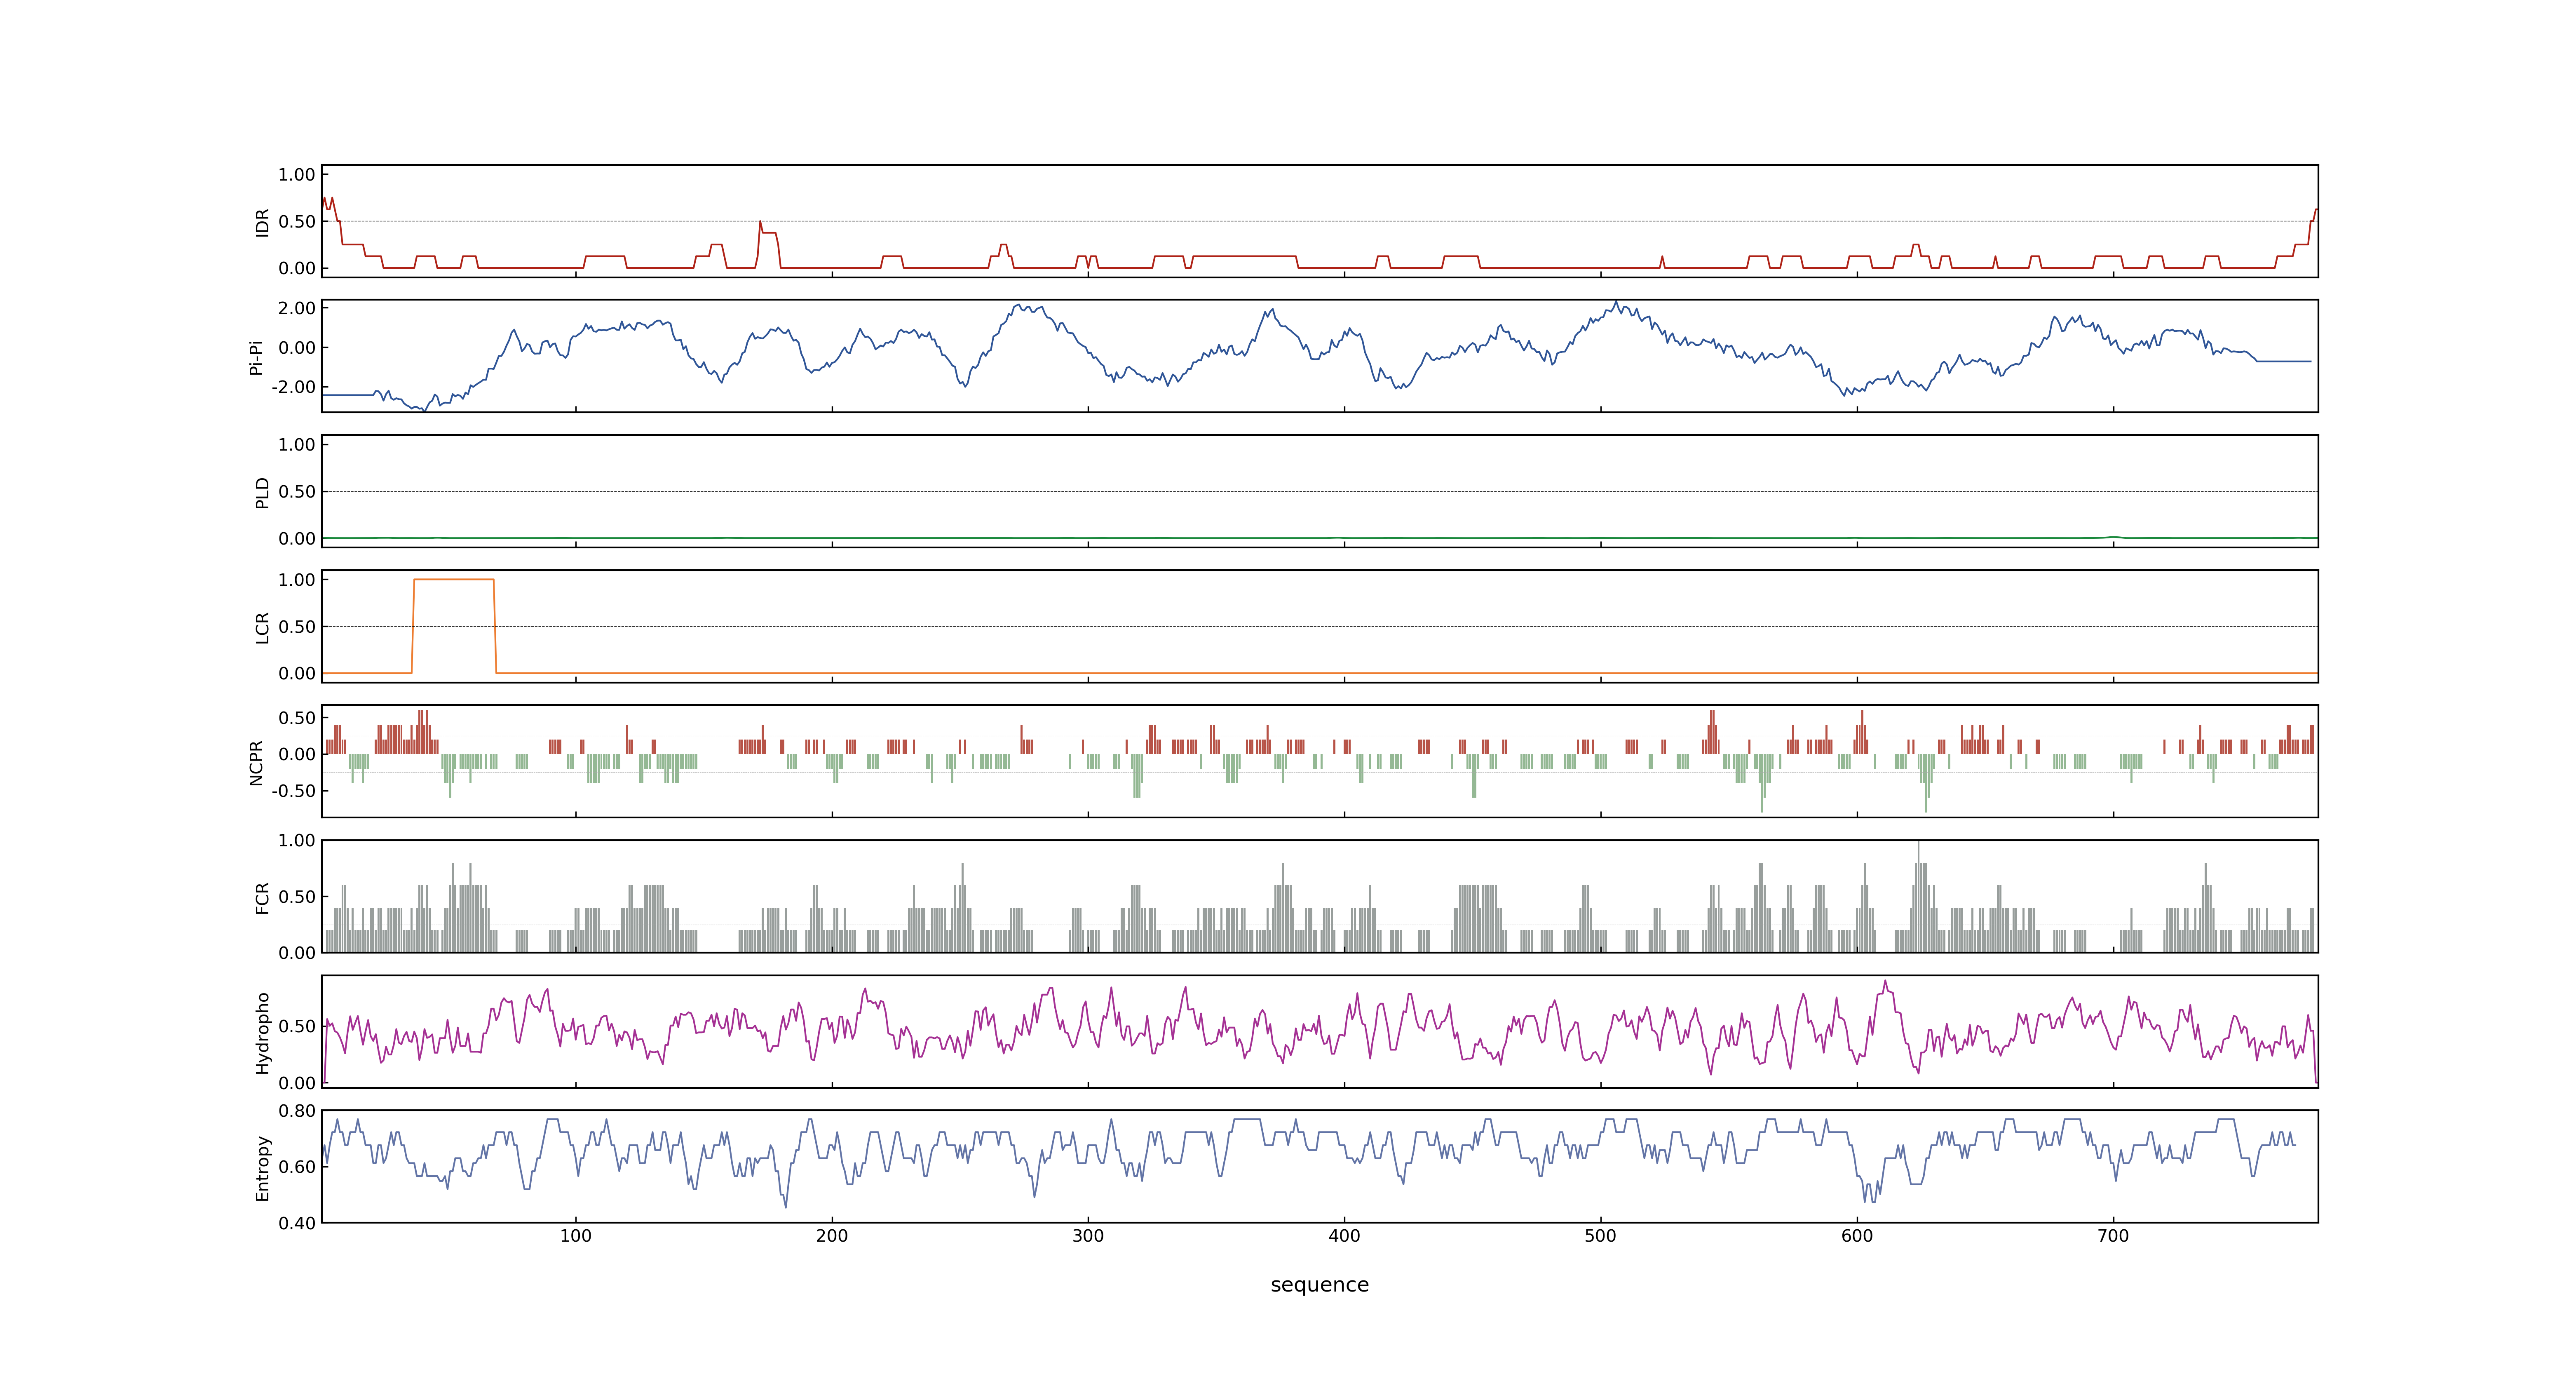Select the 300 tick label on x-axis

1088,1236
